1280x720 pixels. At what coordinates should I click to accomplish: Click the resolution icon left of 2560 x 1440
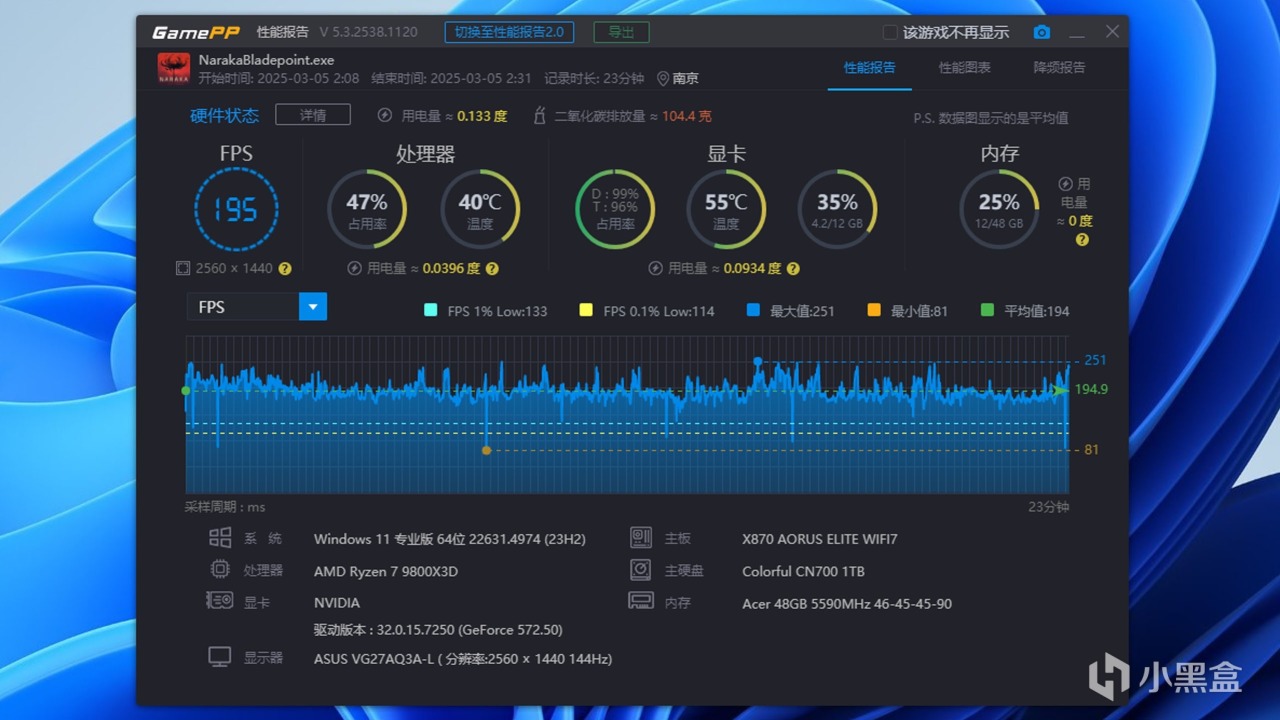tap(183, 268)
